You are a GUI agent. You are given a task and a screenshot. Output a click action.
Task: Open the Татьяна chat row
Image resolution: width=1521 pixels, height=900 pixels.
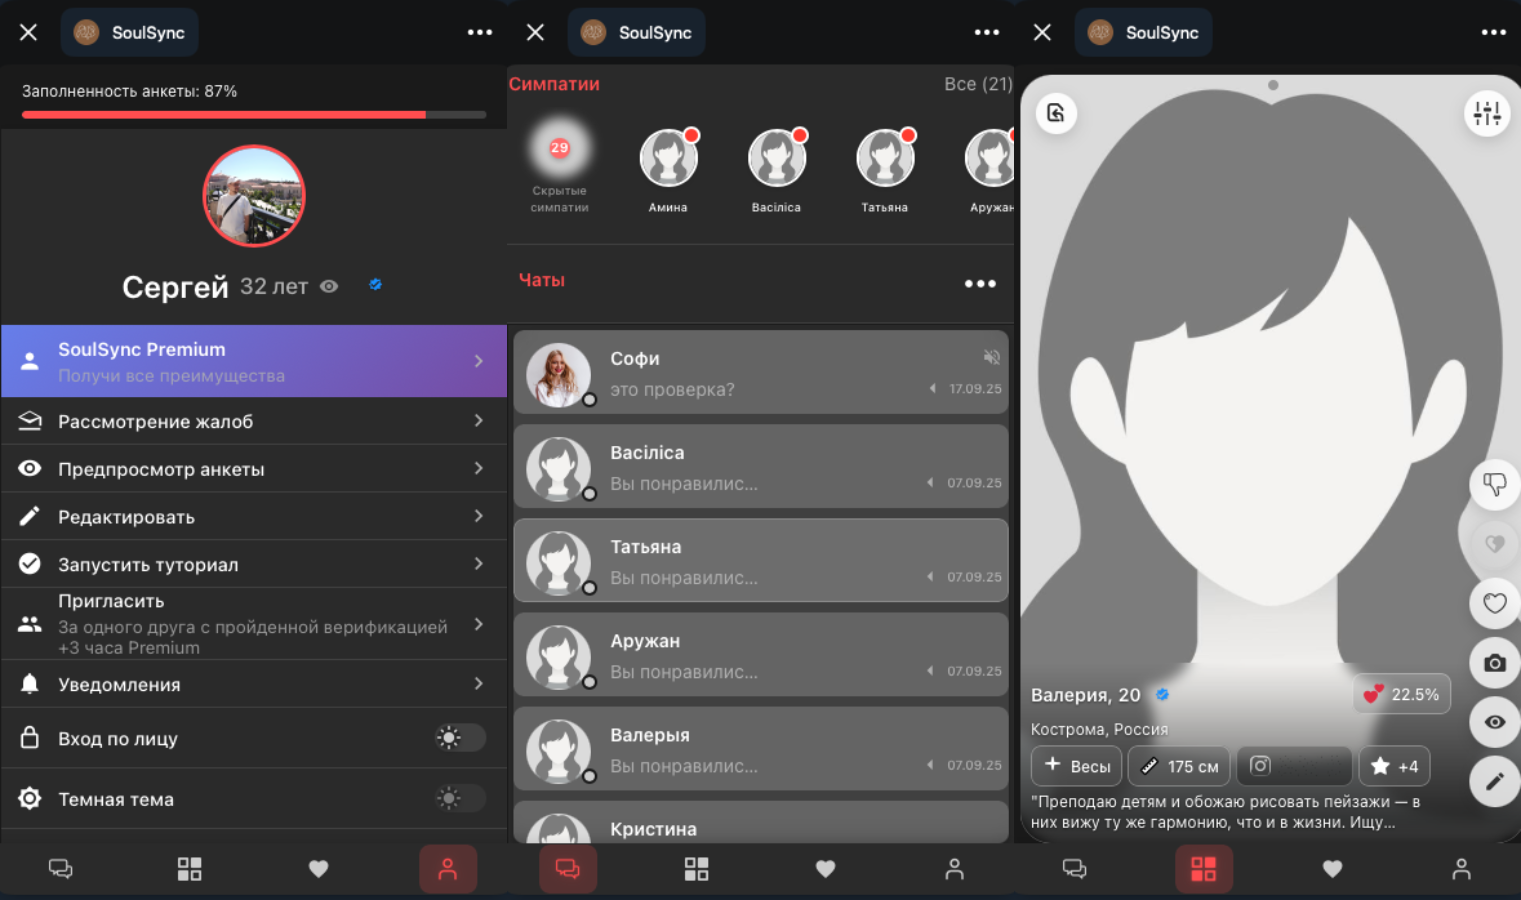(761, 560)
